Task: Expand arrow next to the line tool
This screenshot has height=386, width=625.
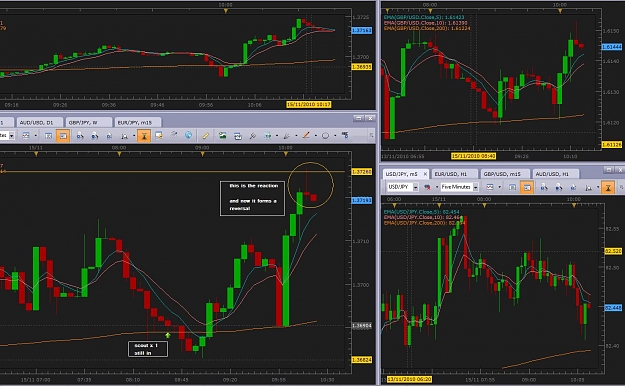Action: [315, 136]
